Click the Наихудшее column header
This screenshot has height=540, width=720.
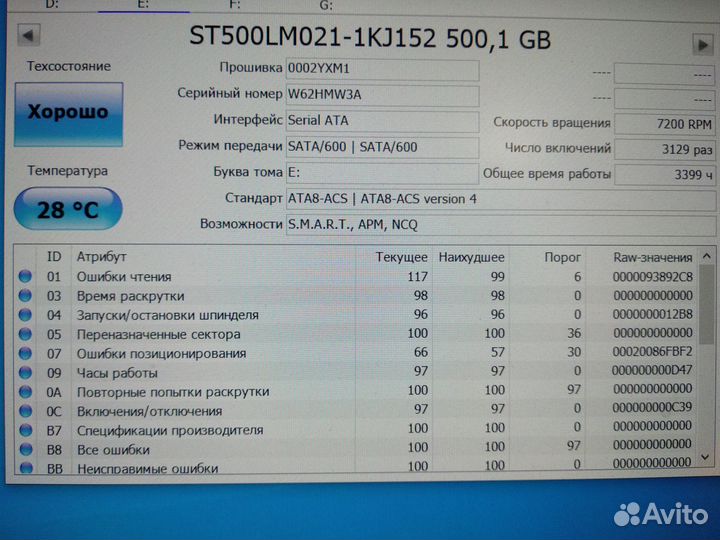(x=472, y=257)
